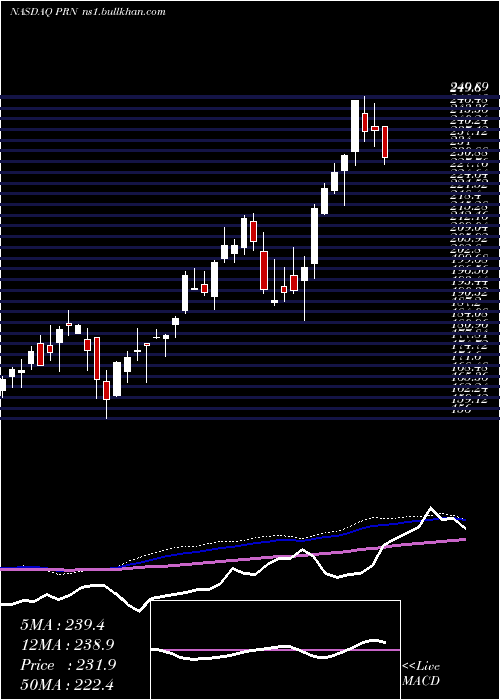The height and width of the screenshot is (700, 500).
Task: Click the Price : 231.9 readout
Action: tap(68, 665)
